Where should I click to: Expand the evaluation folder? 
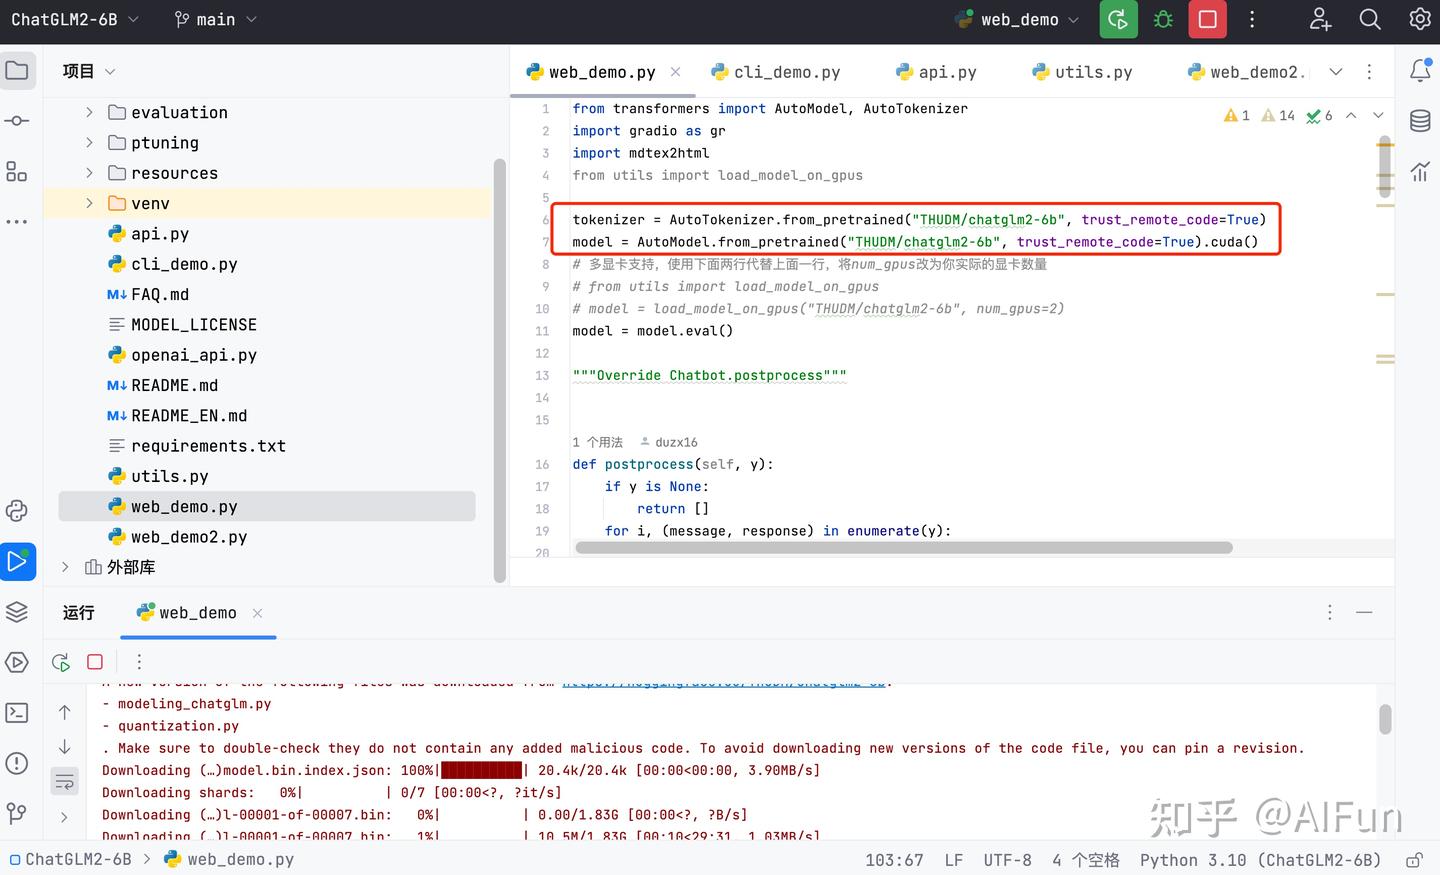coord(89,113)
